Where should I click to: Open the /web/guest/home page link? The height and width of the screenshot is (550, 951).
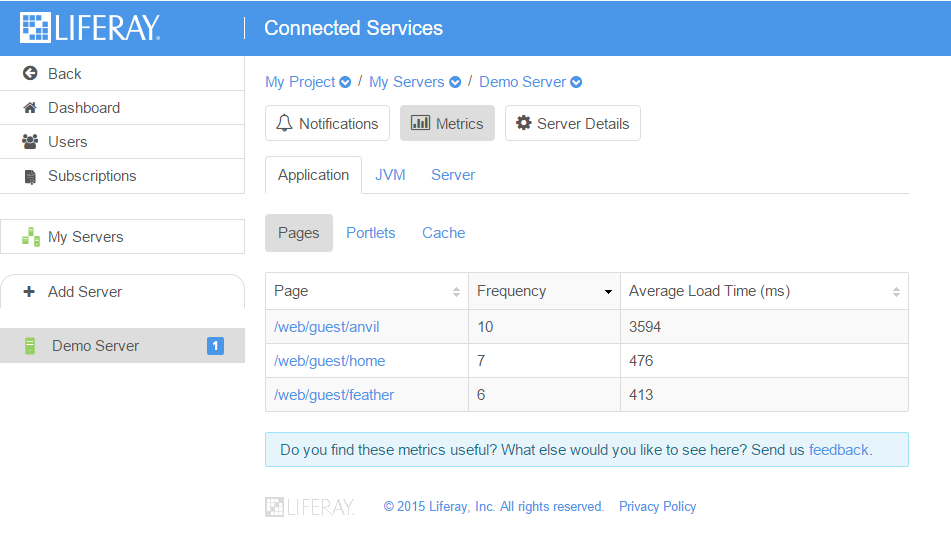[x=330, y=361]
